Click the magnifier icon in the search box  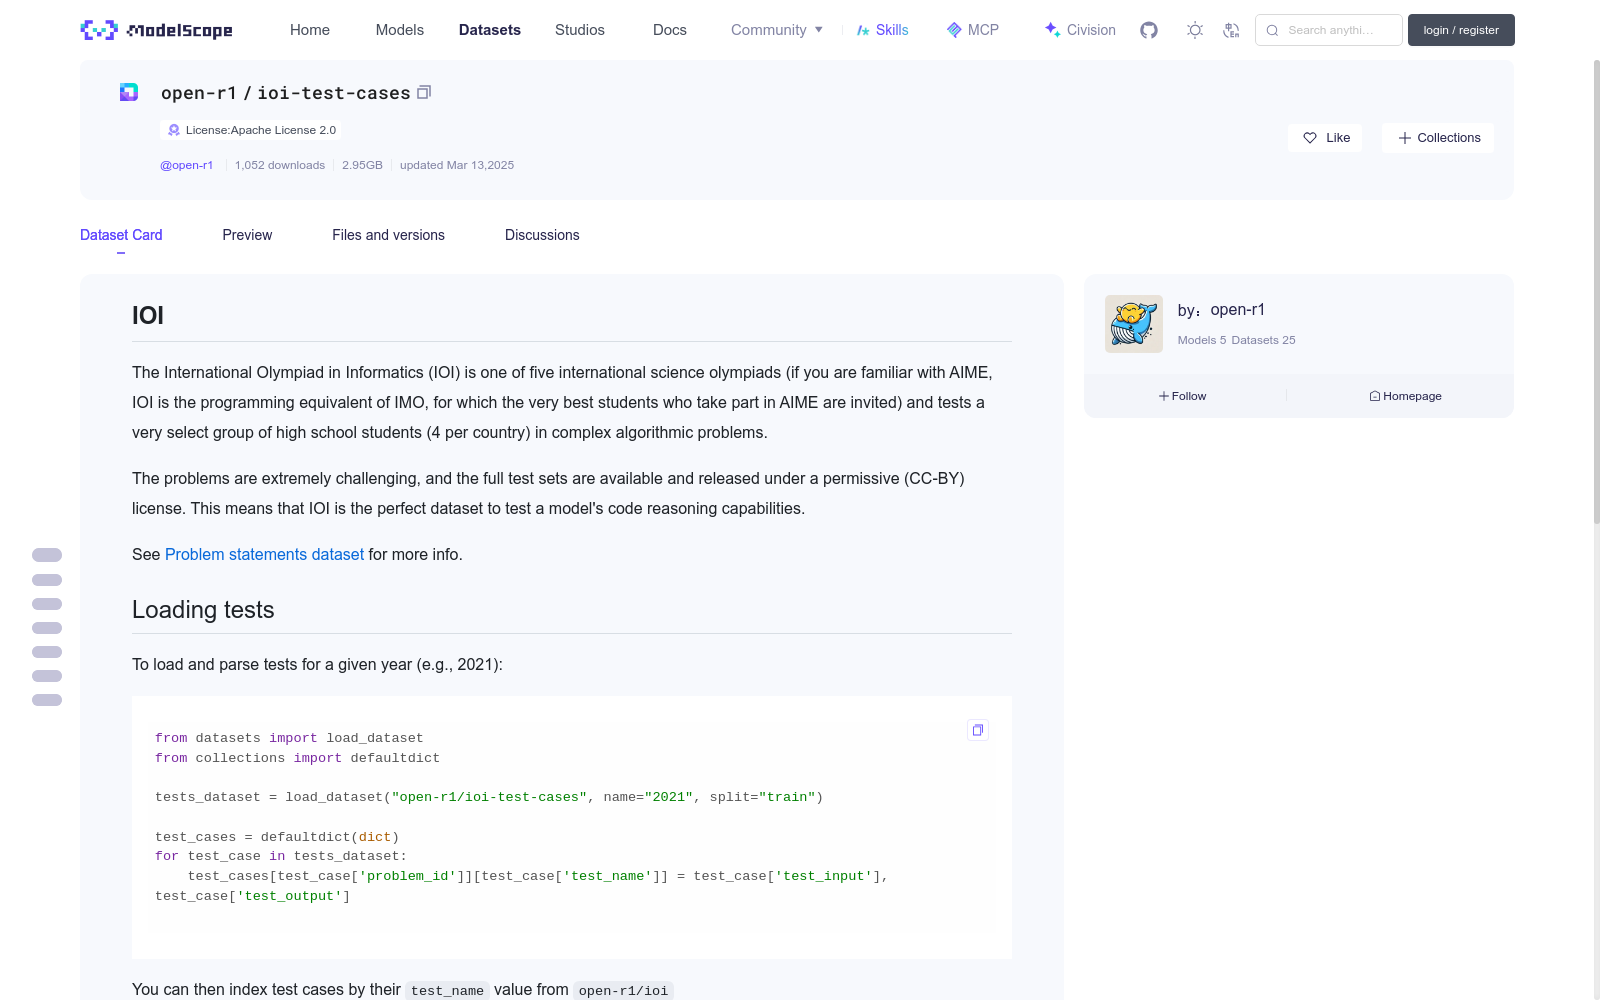(x=1273, y=30)
